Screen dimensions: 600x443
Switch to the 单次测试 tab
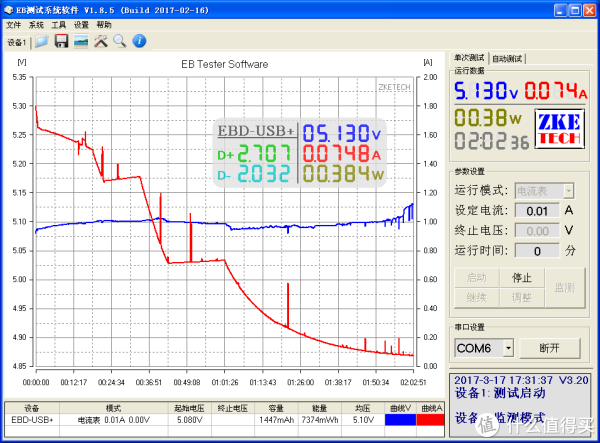coord(469,58)
